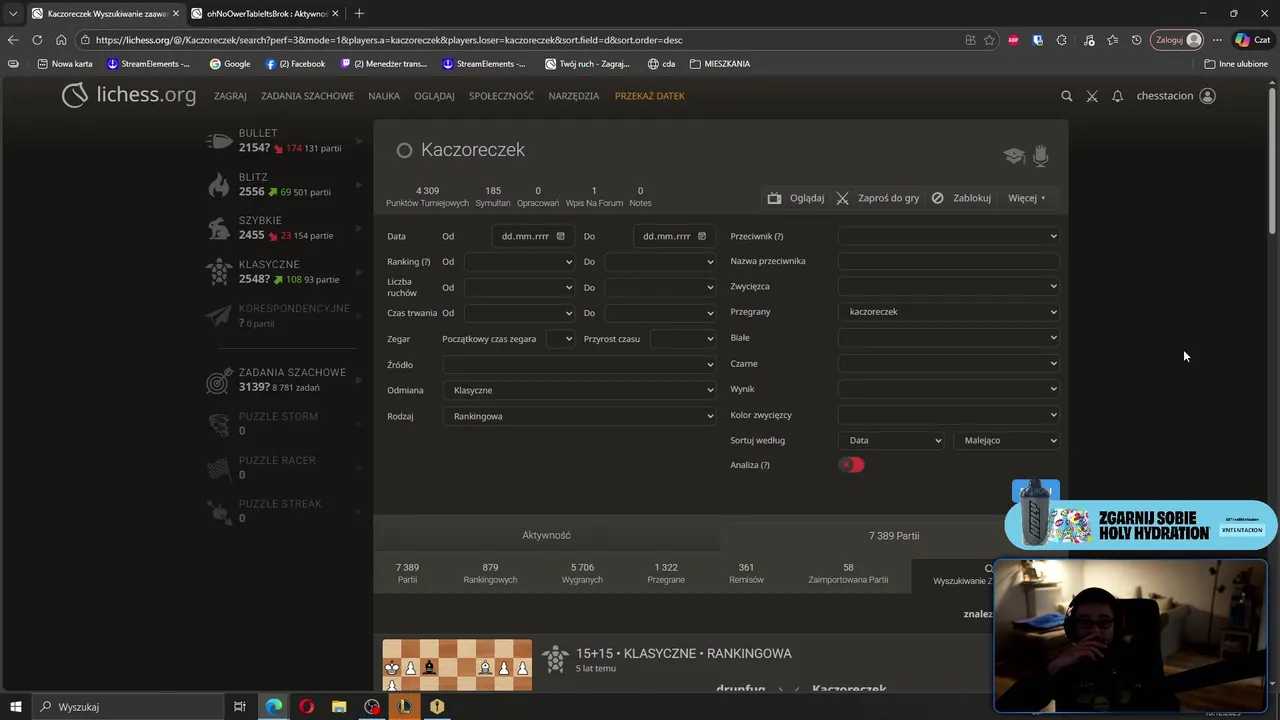Select KORESPONDENCYJNE in sidebar
This screenshot has width=1280, height=720.
point(285,316)
